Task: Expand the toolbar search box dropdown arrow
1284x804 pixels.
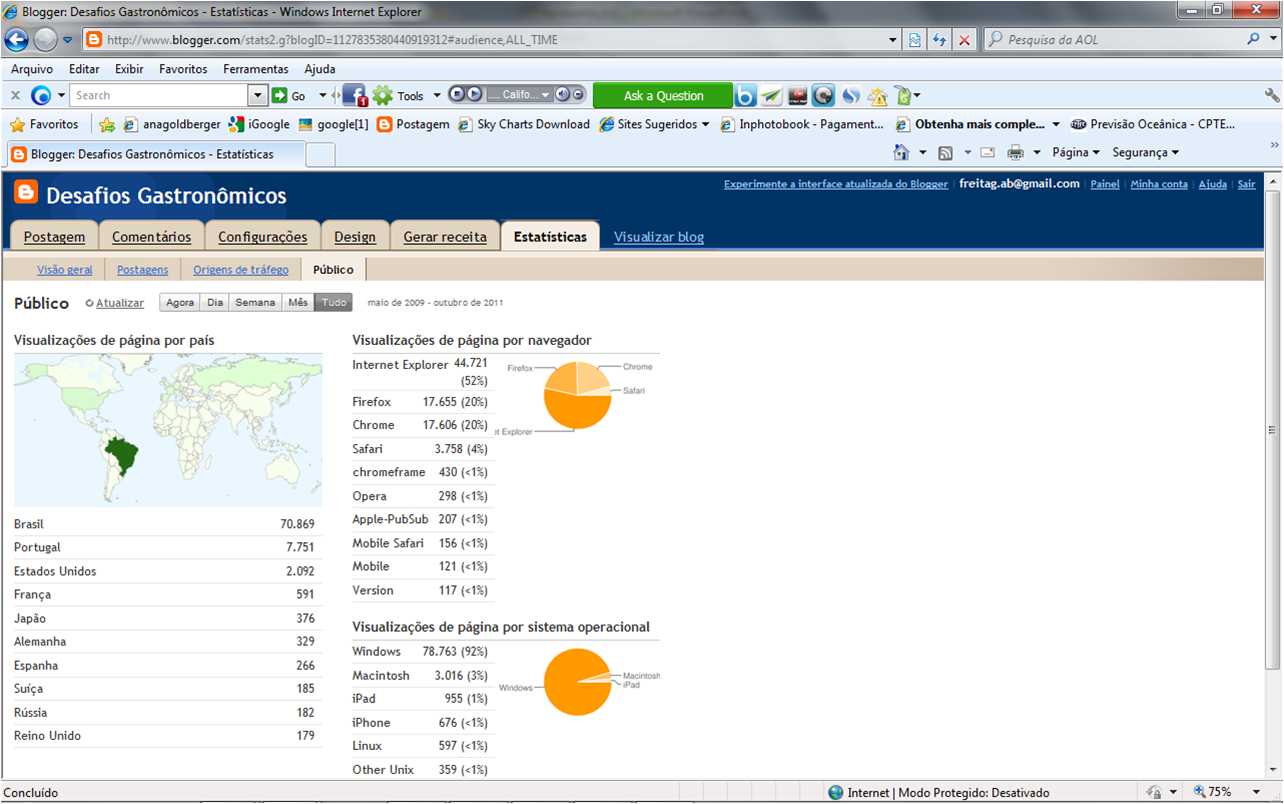Action: 258,96
